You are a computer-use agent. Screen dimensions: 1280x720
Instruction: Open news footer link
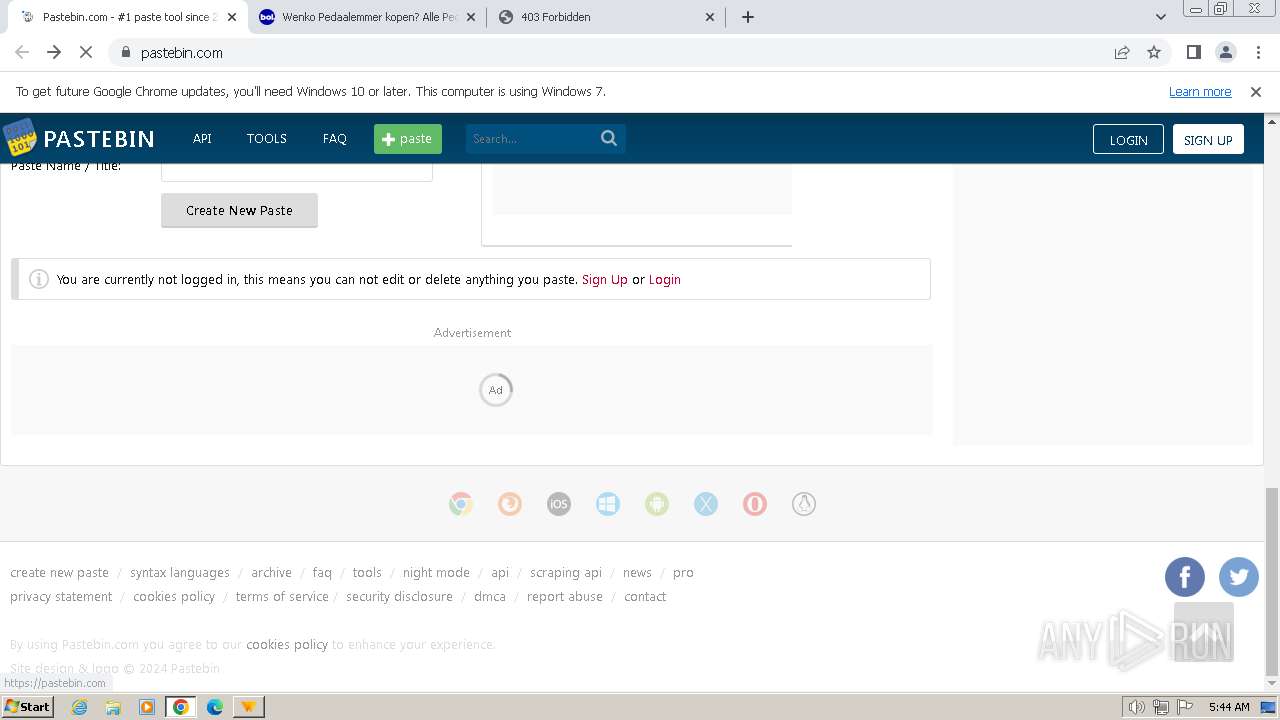click(637, 572)
